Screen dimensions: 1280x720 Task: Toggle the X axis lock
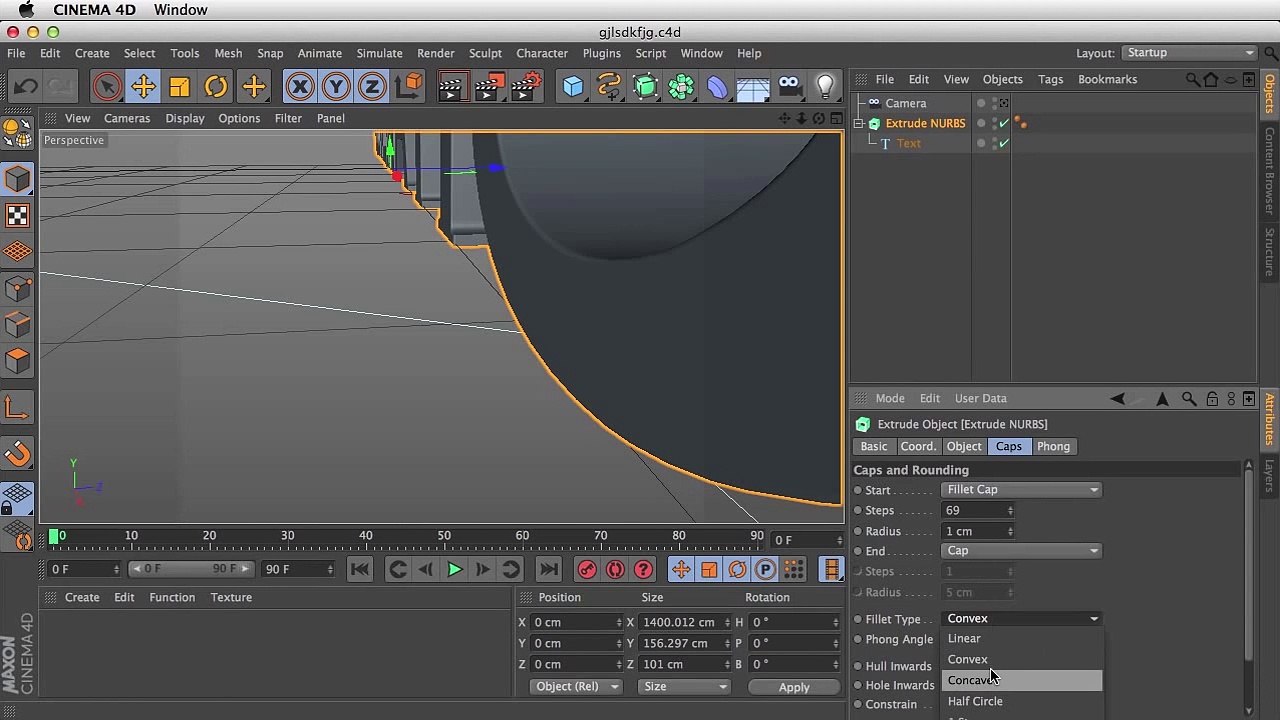[299, 87]
